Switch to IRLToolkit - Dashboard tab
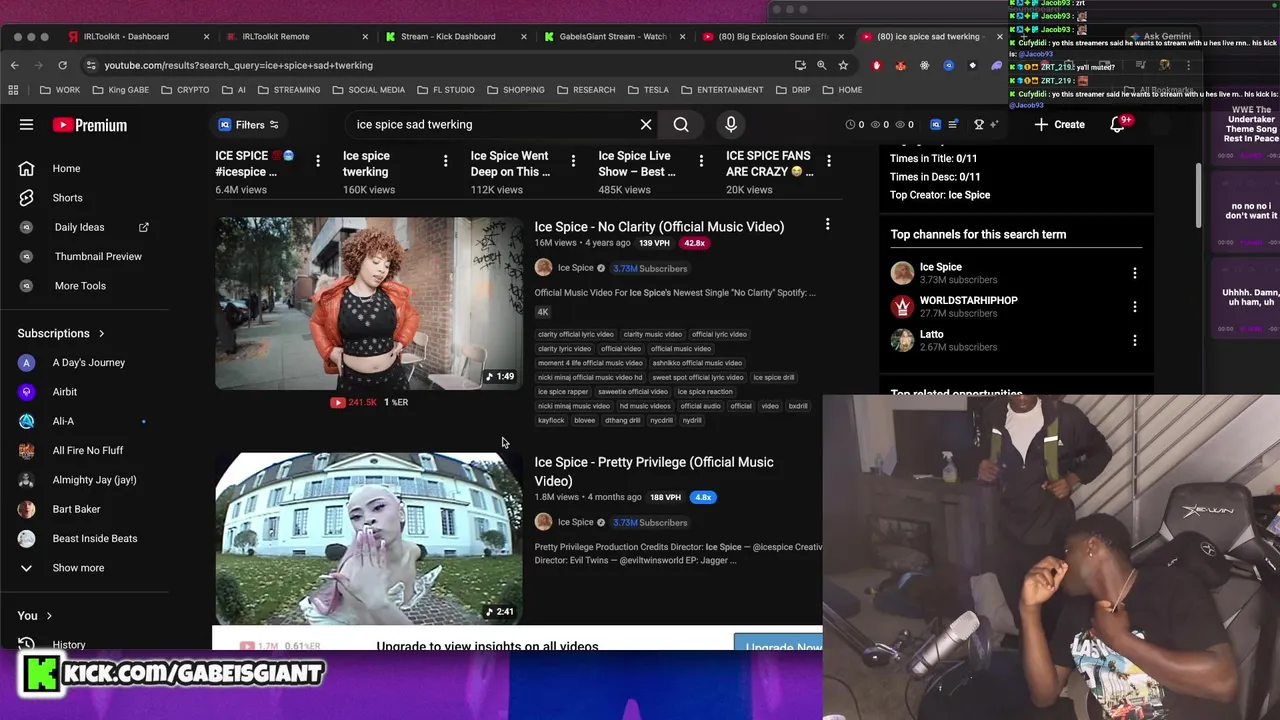The image size is (1280, 720). (127, 37)
